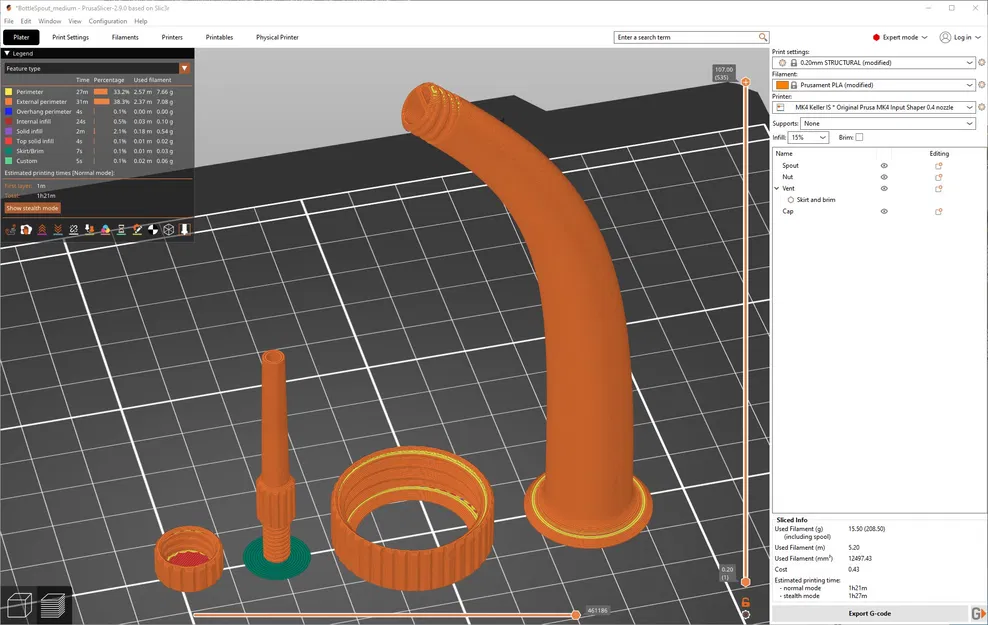
Task: Click the vertical layer slider bottom handle
Action: click(745, 582)
